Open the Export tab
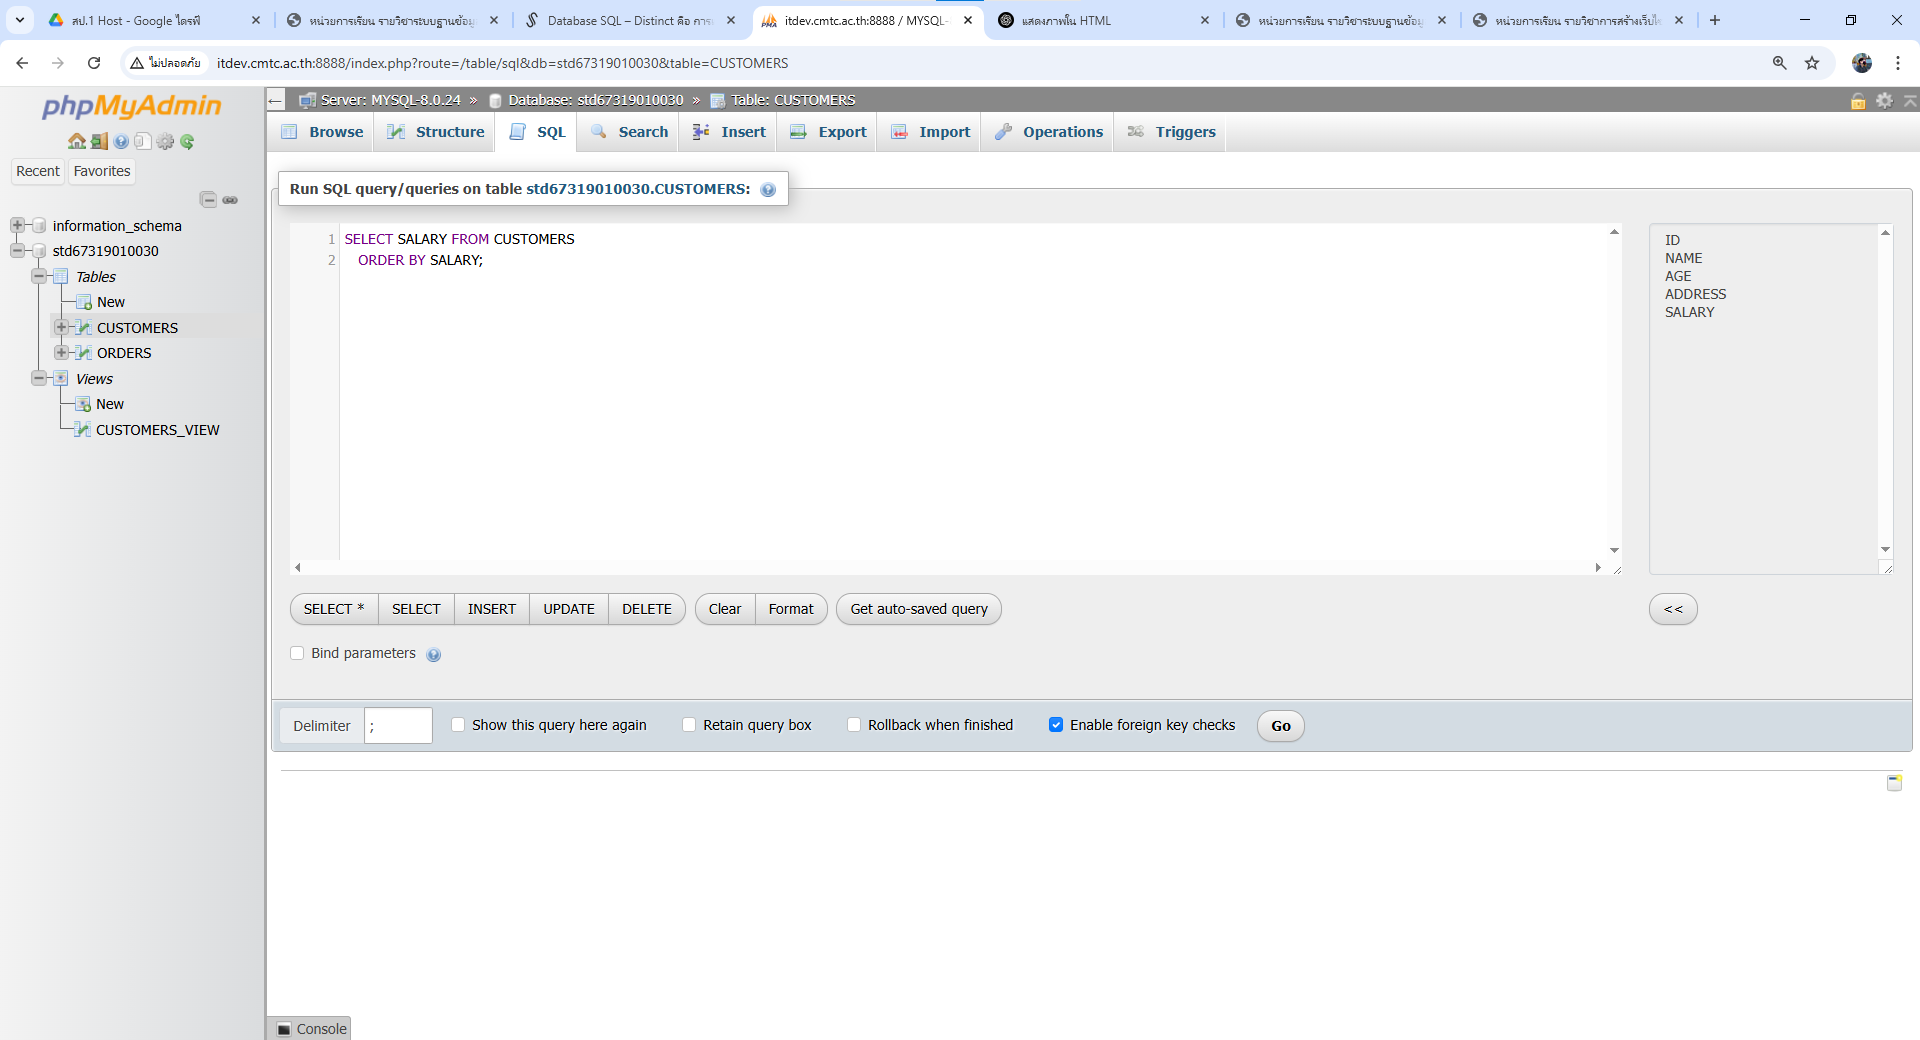Image resolution: width=1920 pixels, height=1040 pixels. (828, 132)
